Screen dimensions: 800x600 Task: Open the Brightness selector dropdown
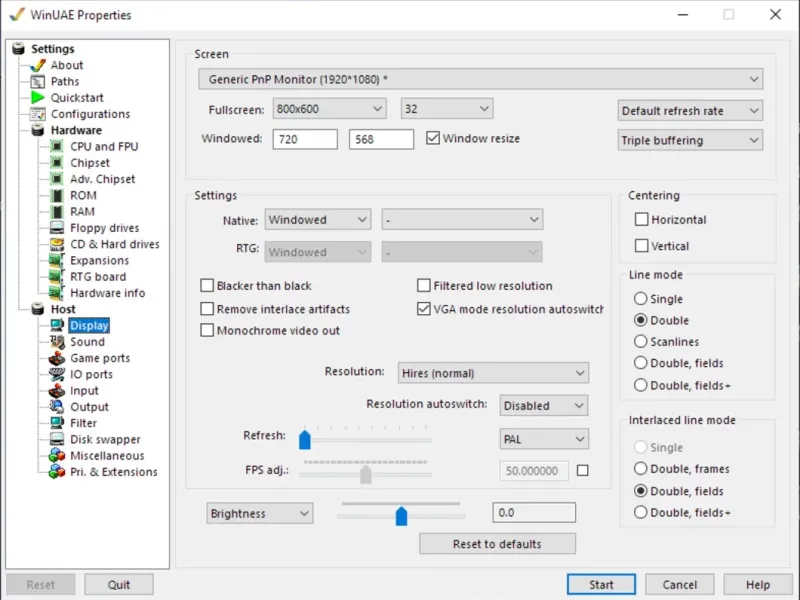[x=260, y=513]
